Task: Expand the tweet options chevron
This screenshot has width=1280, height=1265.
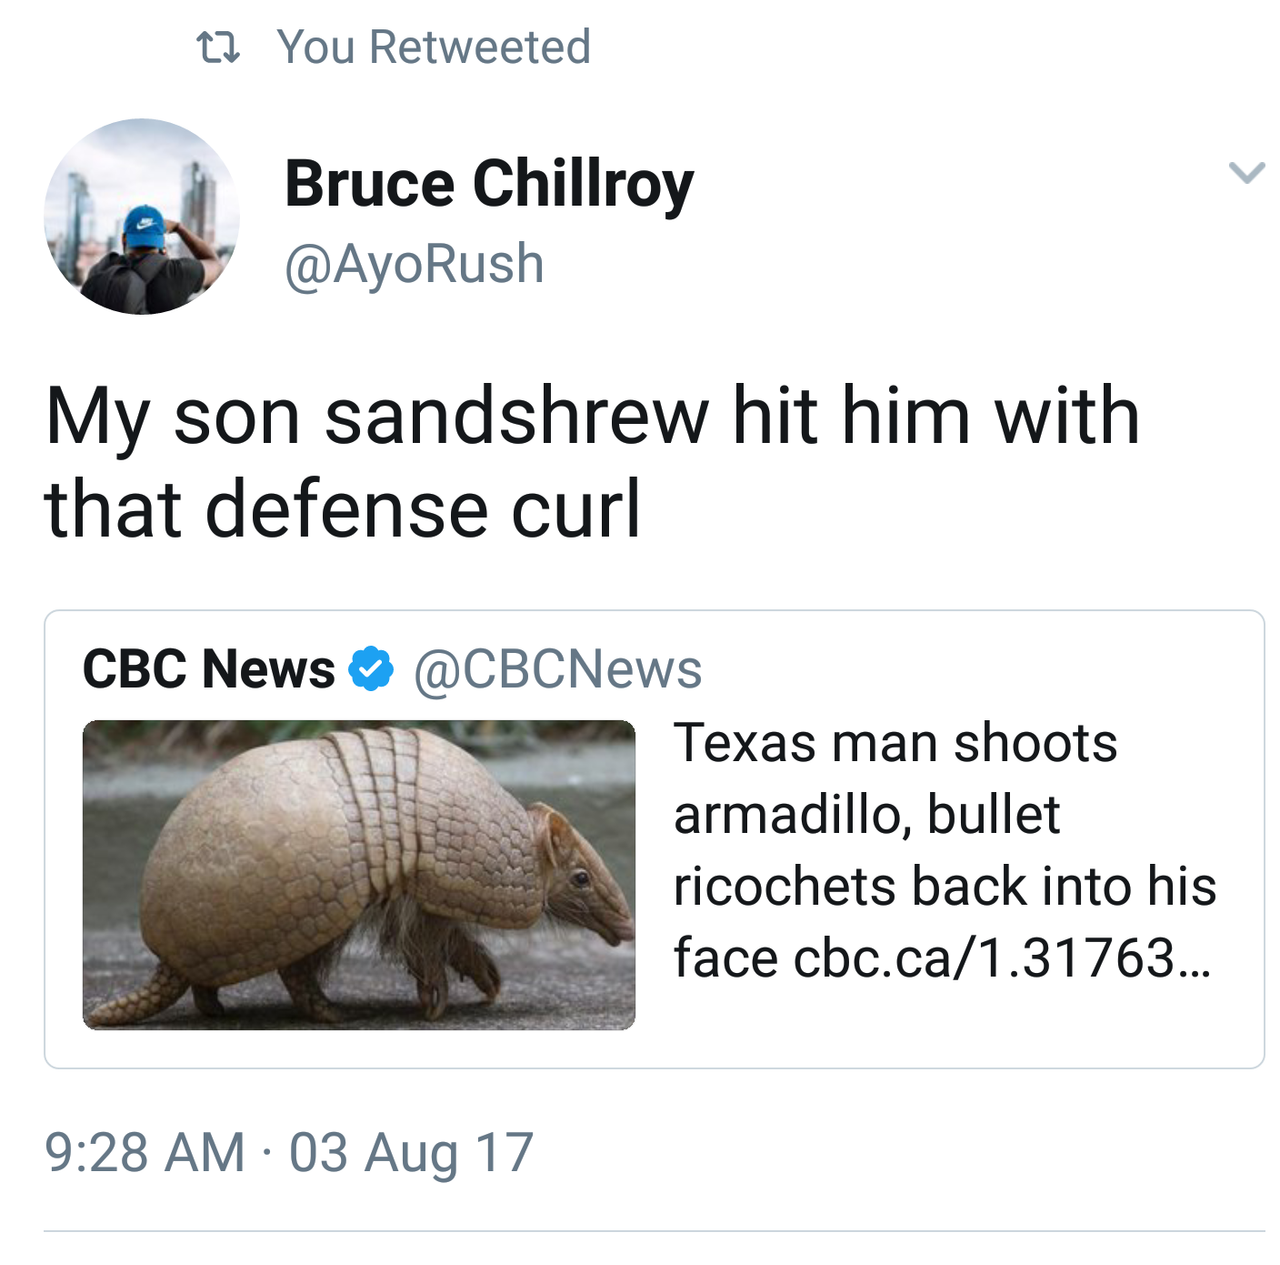Action: pyautogui.click(x=1246, y=173)
